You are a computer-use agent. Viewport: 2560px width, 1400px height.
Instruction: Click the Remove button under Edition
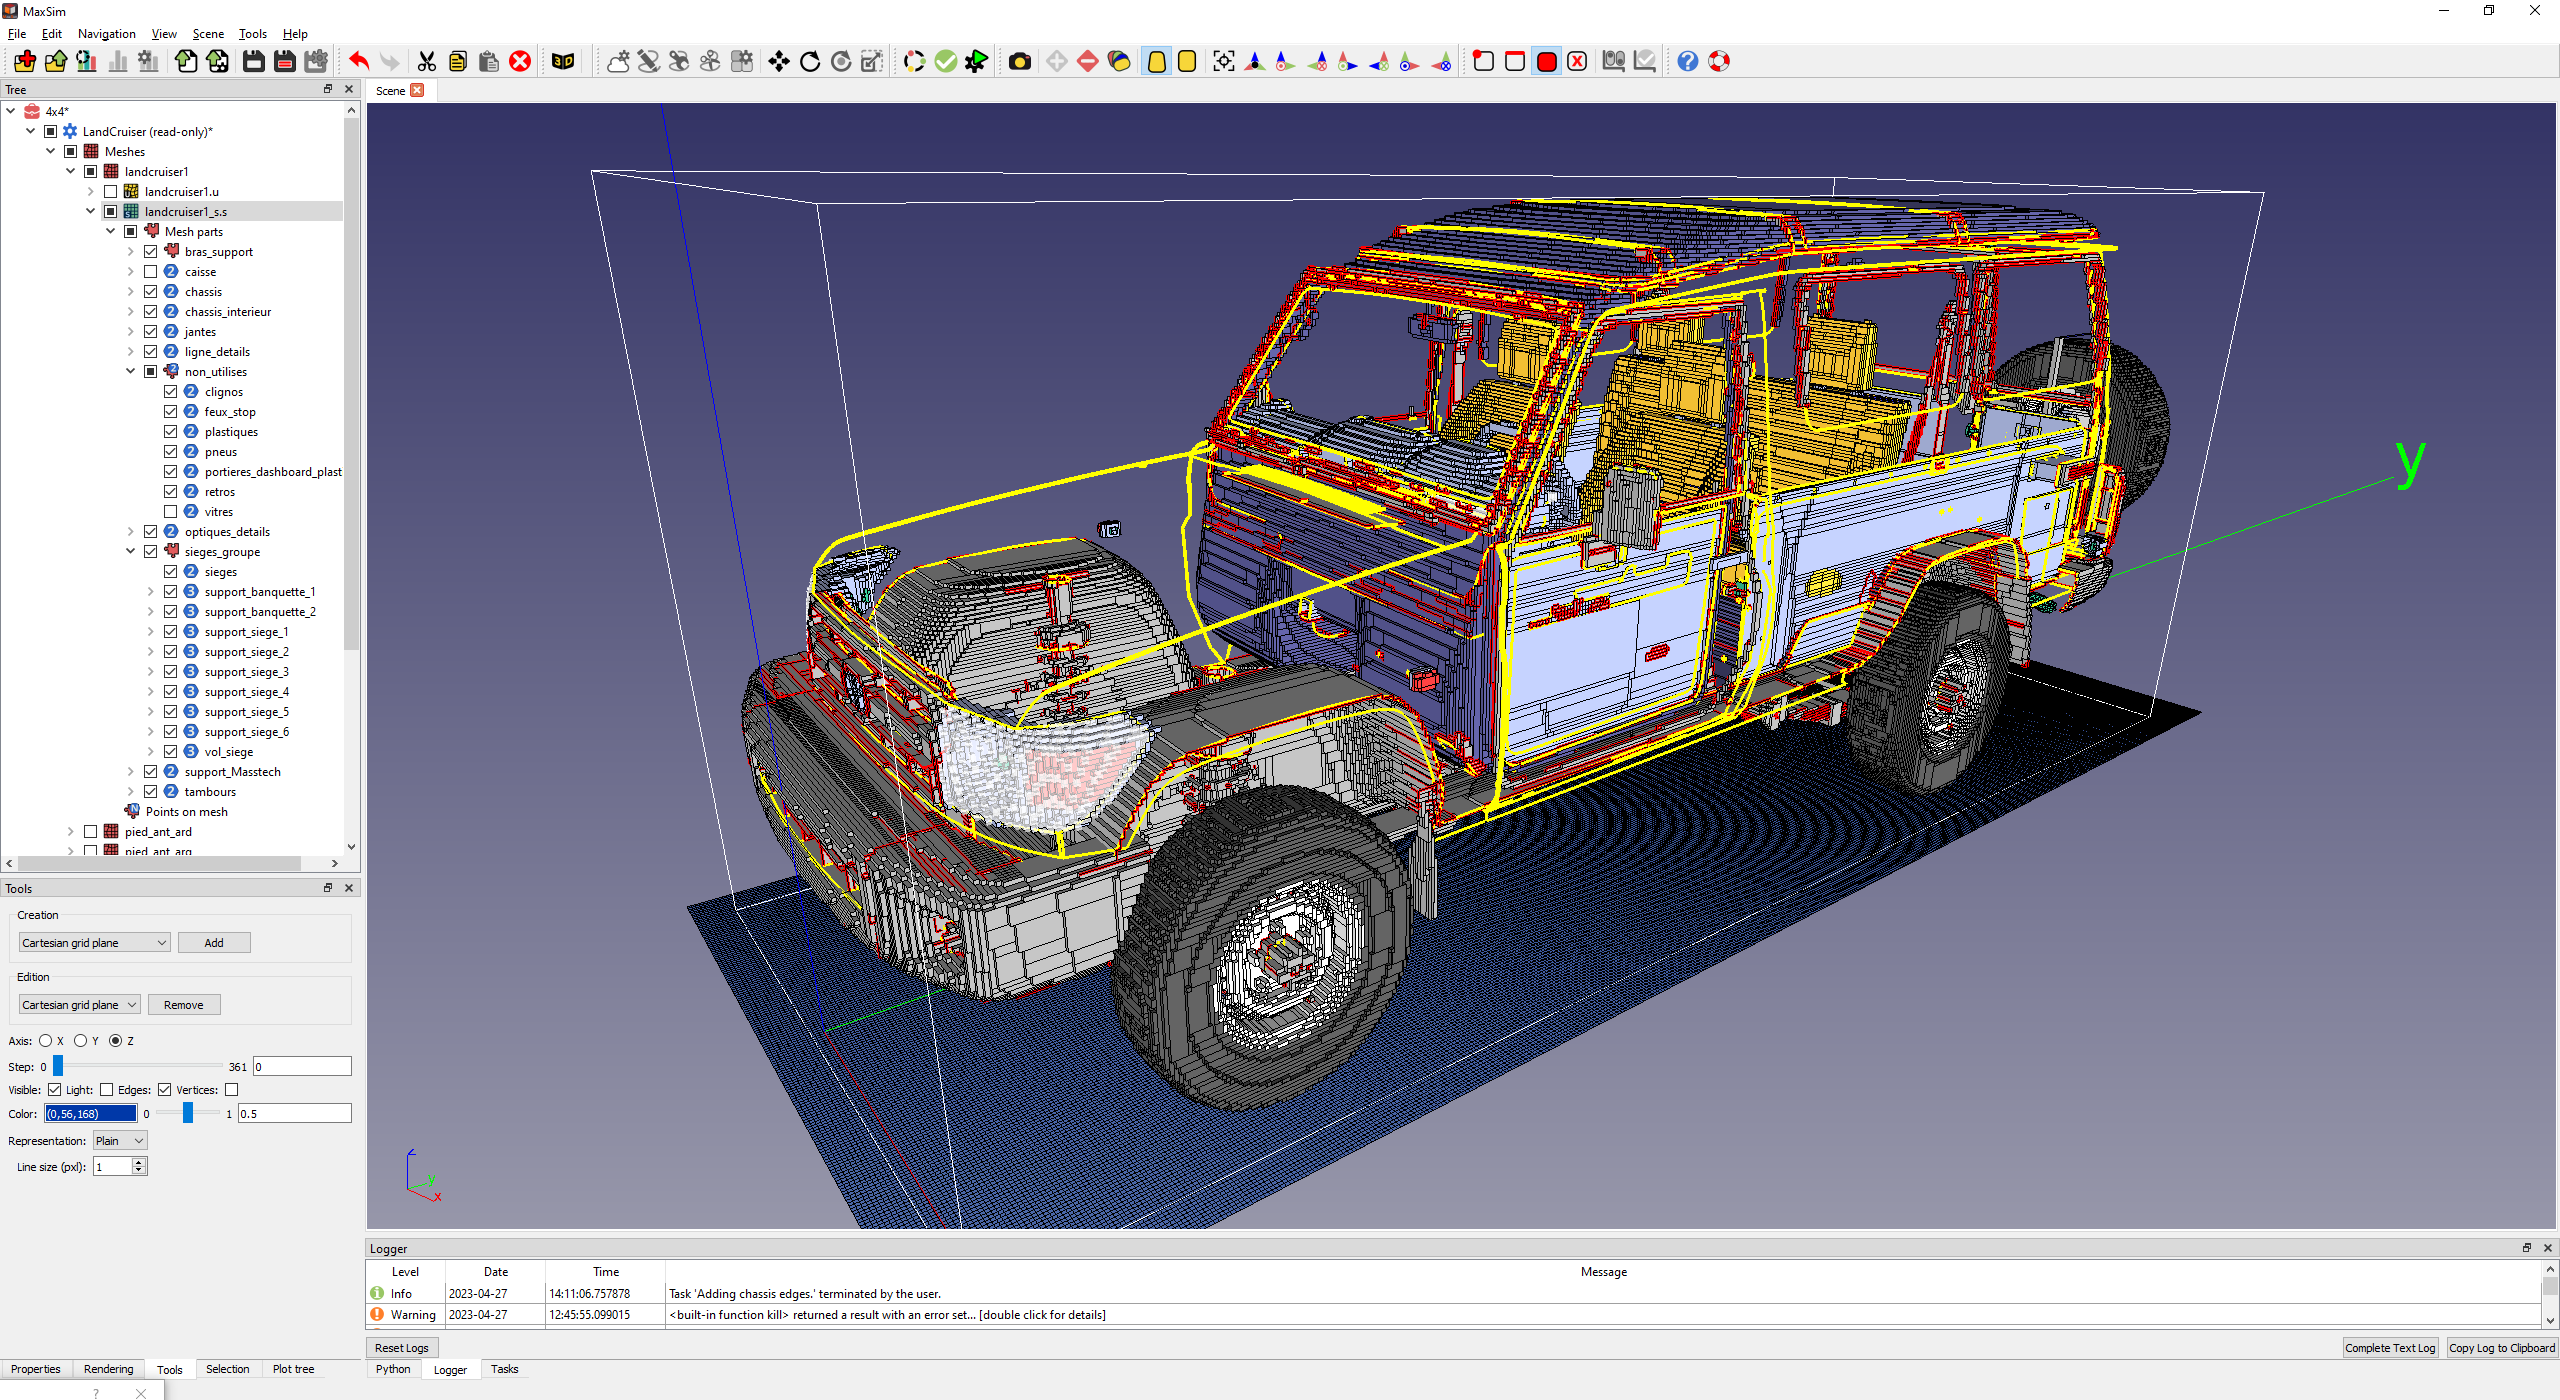(x=183, y=1005)
